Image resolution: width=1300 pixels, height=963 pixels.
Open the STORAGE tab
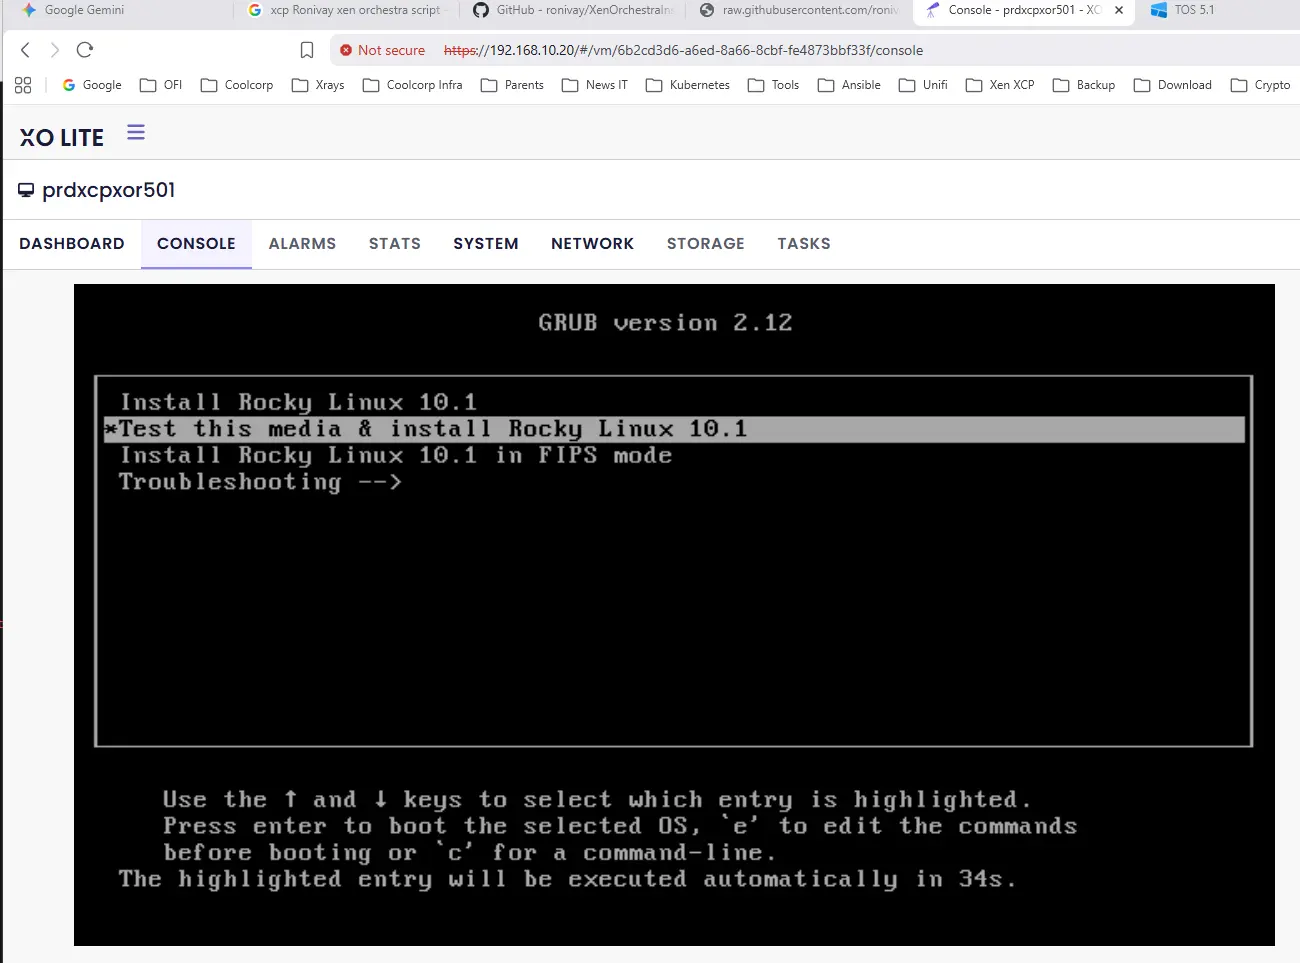(x=705, y=243)
